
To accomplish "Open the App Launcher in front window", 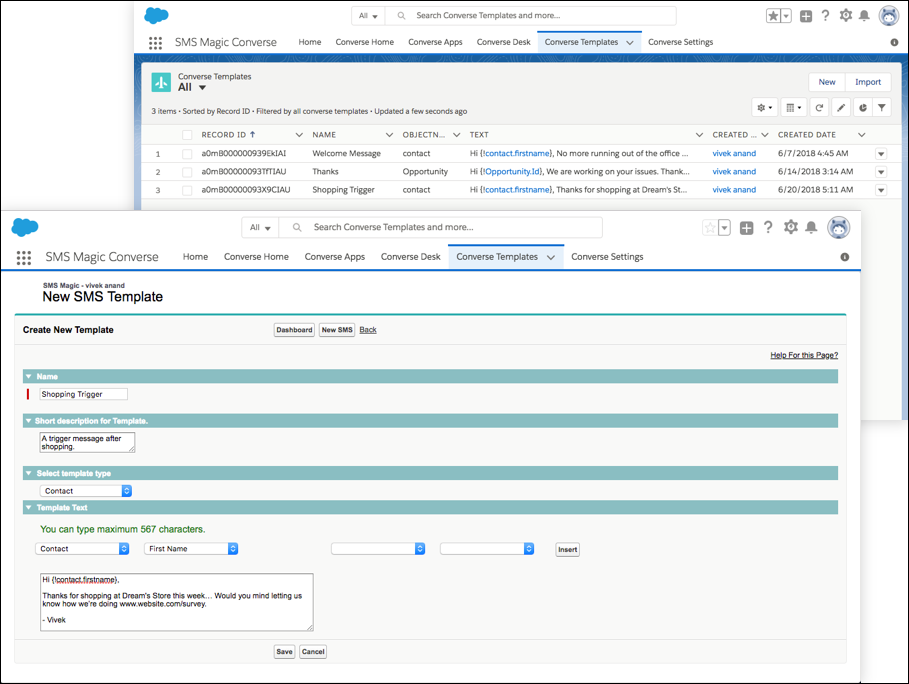I will point(24,258).
